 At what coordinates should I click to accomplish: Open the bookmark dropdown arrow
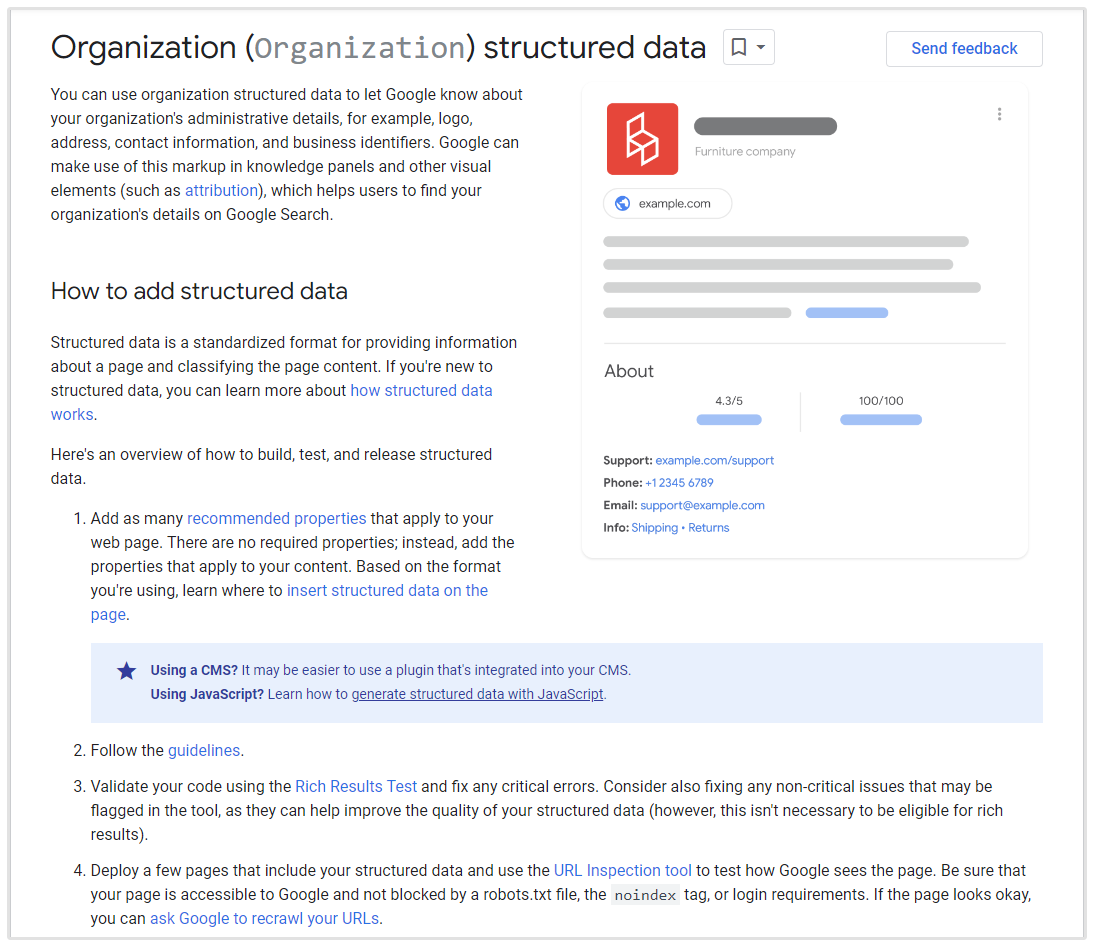tap(761, 48)
